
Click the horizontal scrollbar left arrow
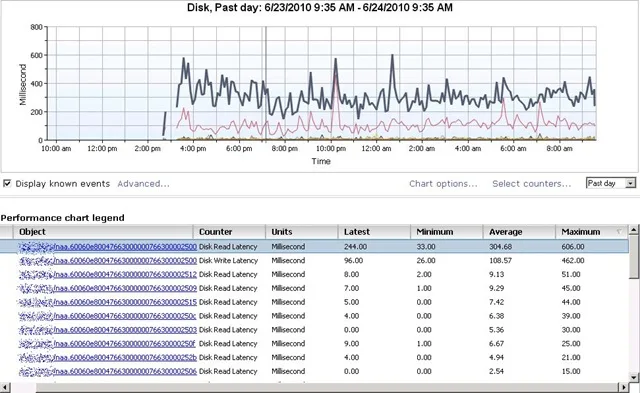(x=5, y=387)
